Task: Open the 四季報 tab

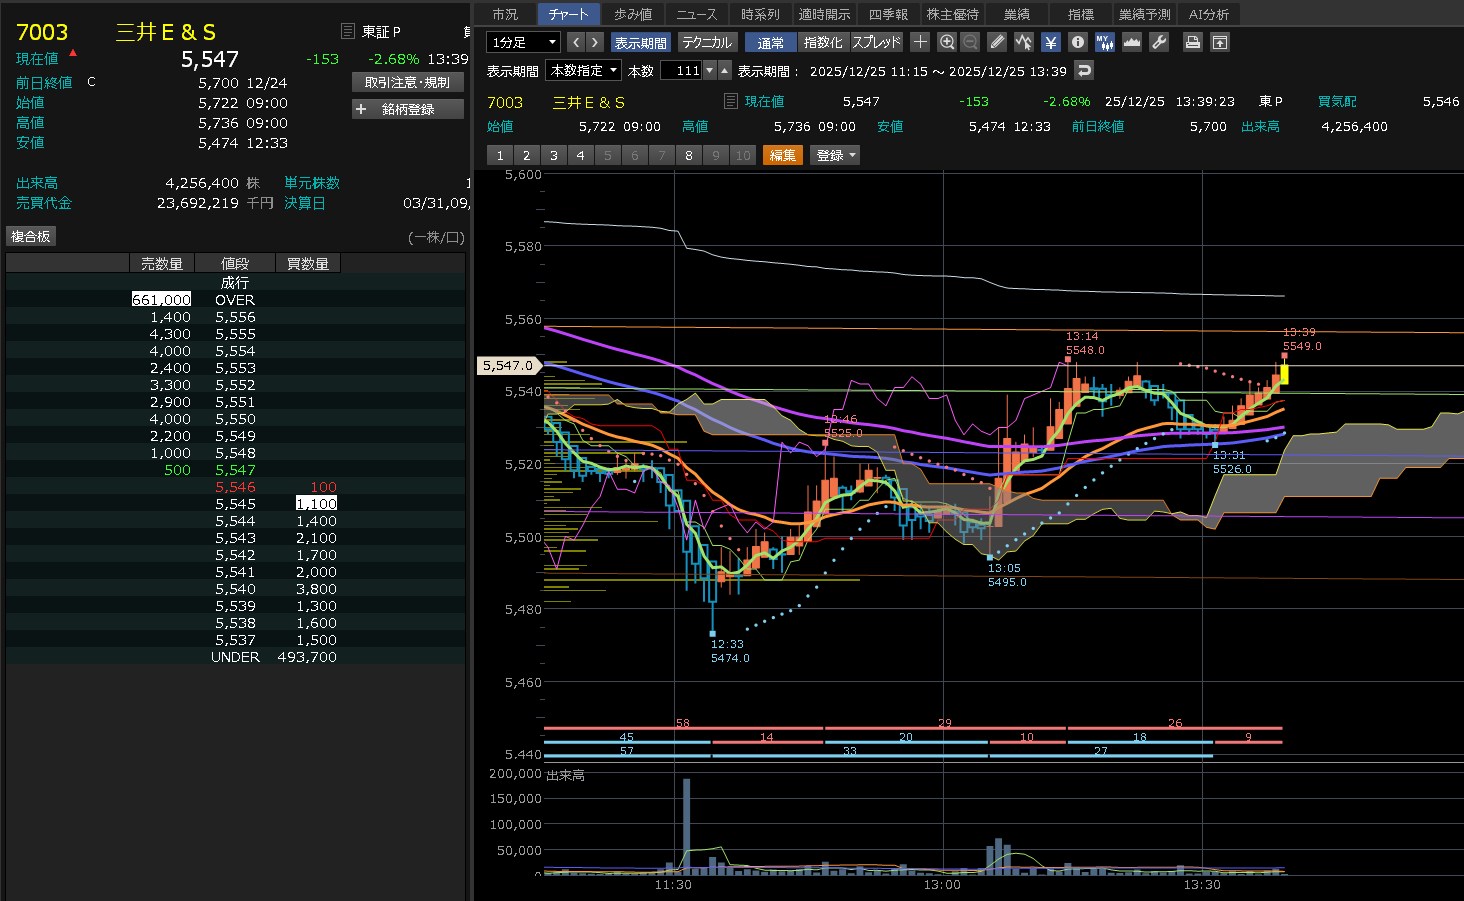Action: pyautogui.click(x=888, y=14)
